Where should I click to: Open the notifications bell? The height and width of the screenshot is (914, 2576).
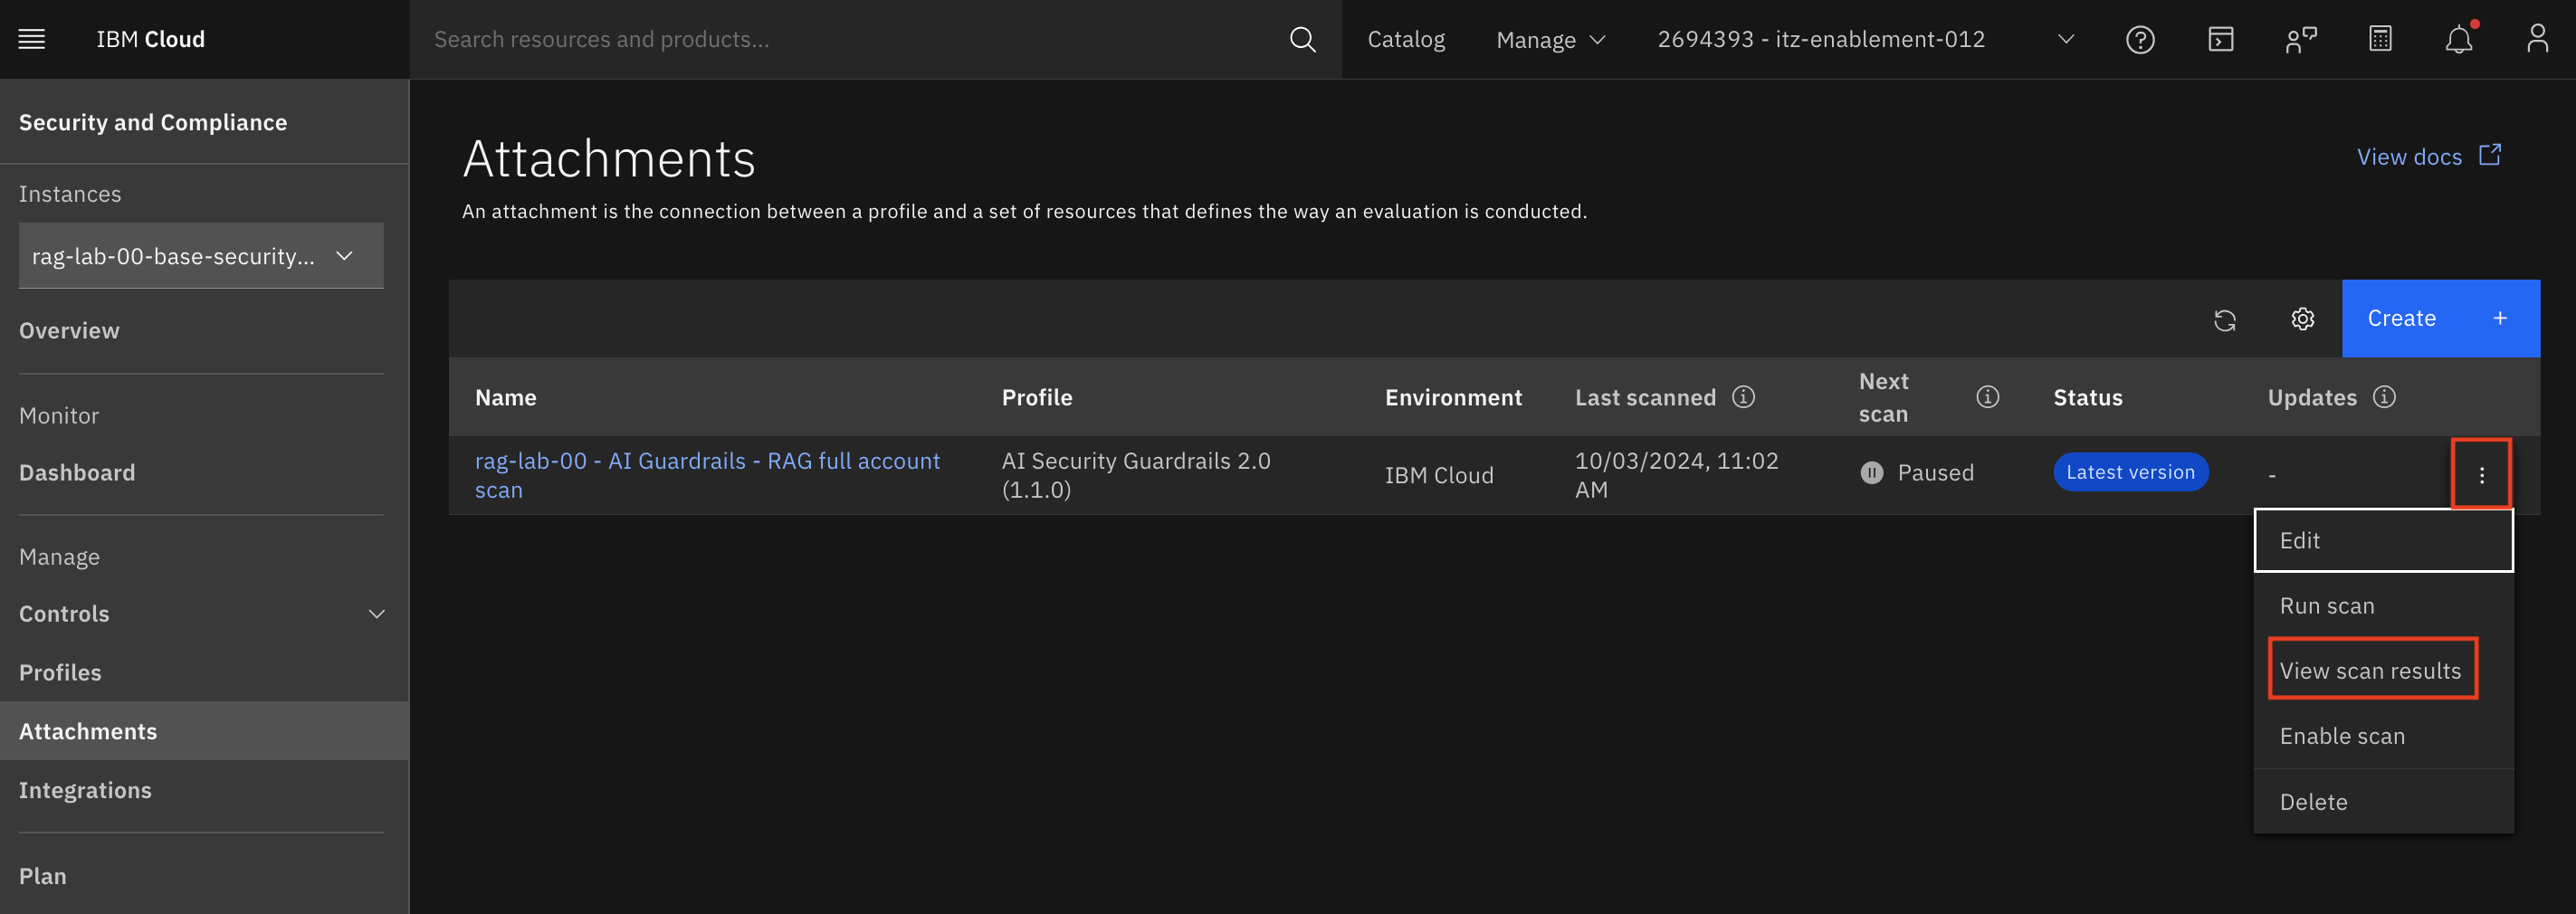[2458, 40]
